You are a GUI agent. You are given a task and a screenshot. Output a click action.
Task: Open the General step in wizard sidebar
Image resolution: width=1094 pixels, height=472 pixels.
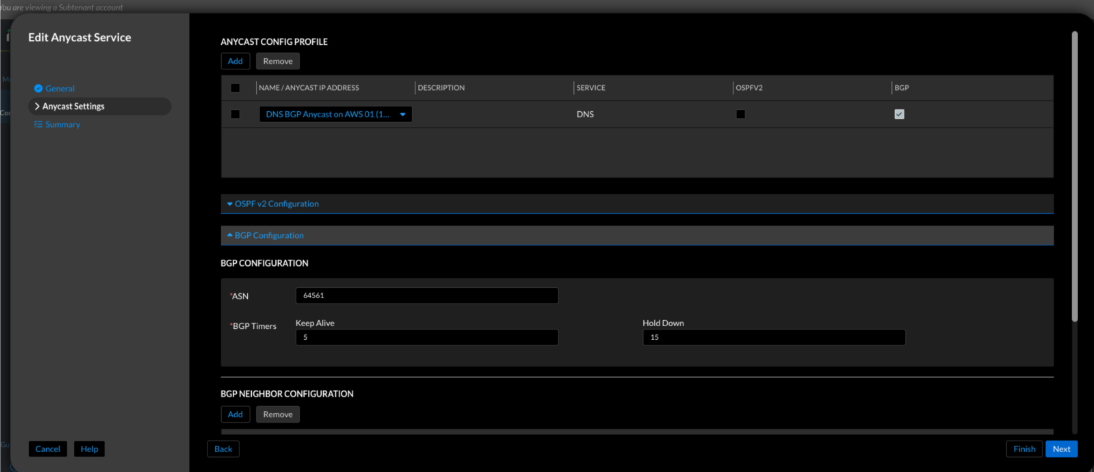(x=60, y=89)
